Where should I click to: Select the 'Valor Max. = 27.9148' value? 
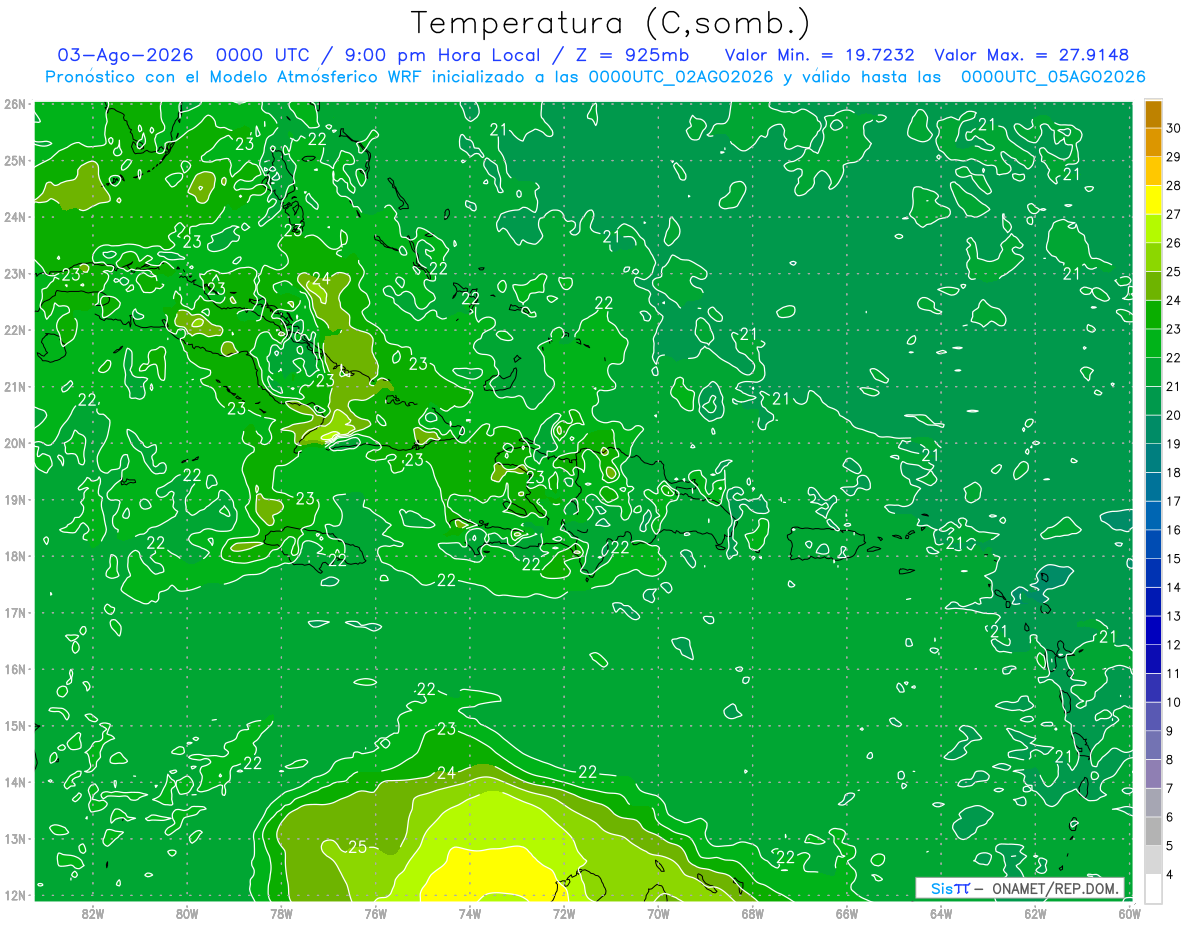[x=1032, y=56]
